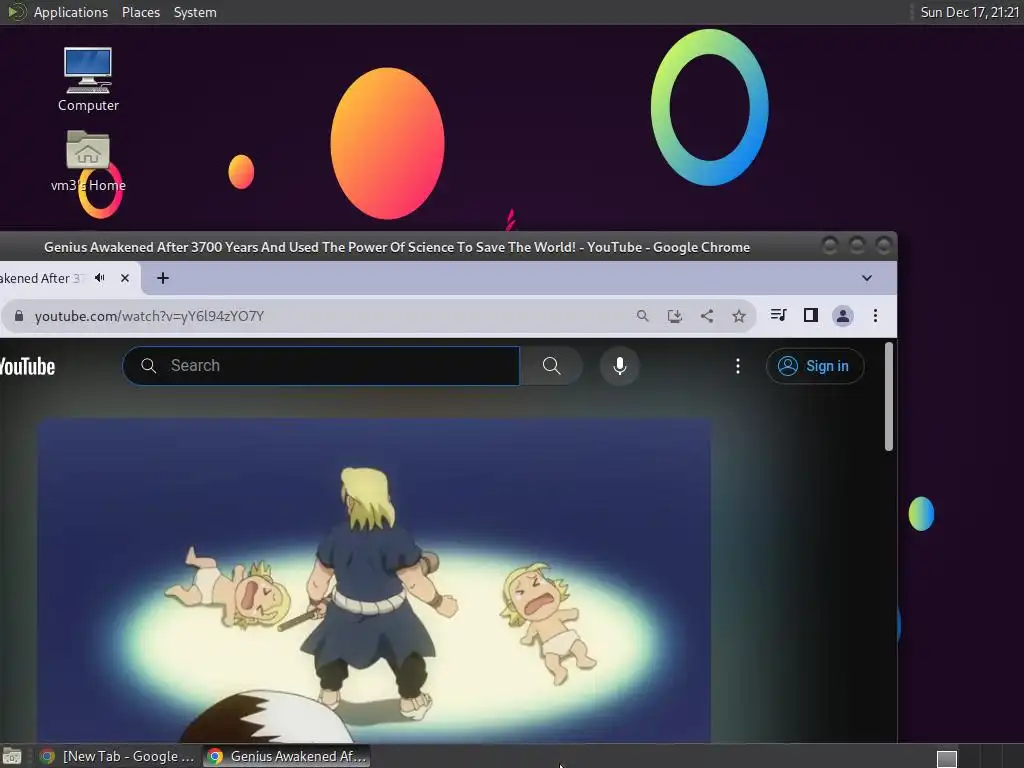This screenshot has height=768, width=1024.
Task: Mute the tab using the speaker icon
Action: (99, 278)
